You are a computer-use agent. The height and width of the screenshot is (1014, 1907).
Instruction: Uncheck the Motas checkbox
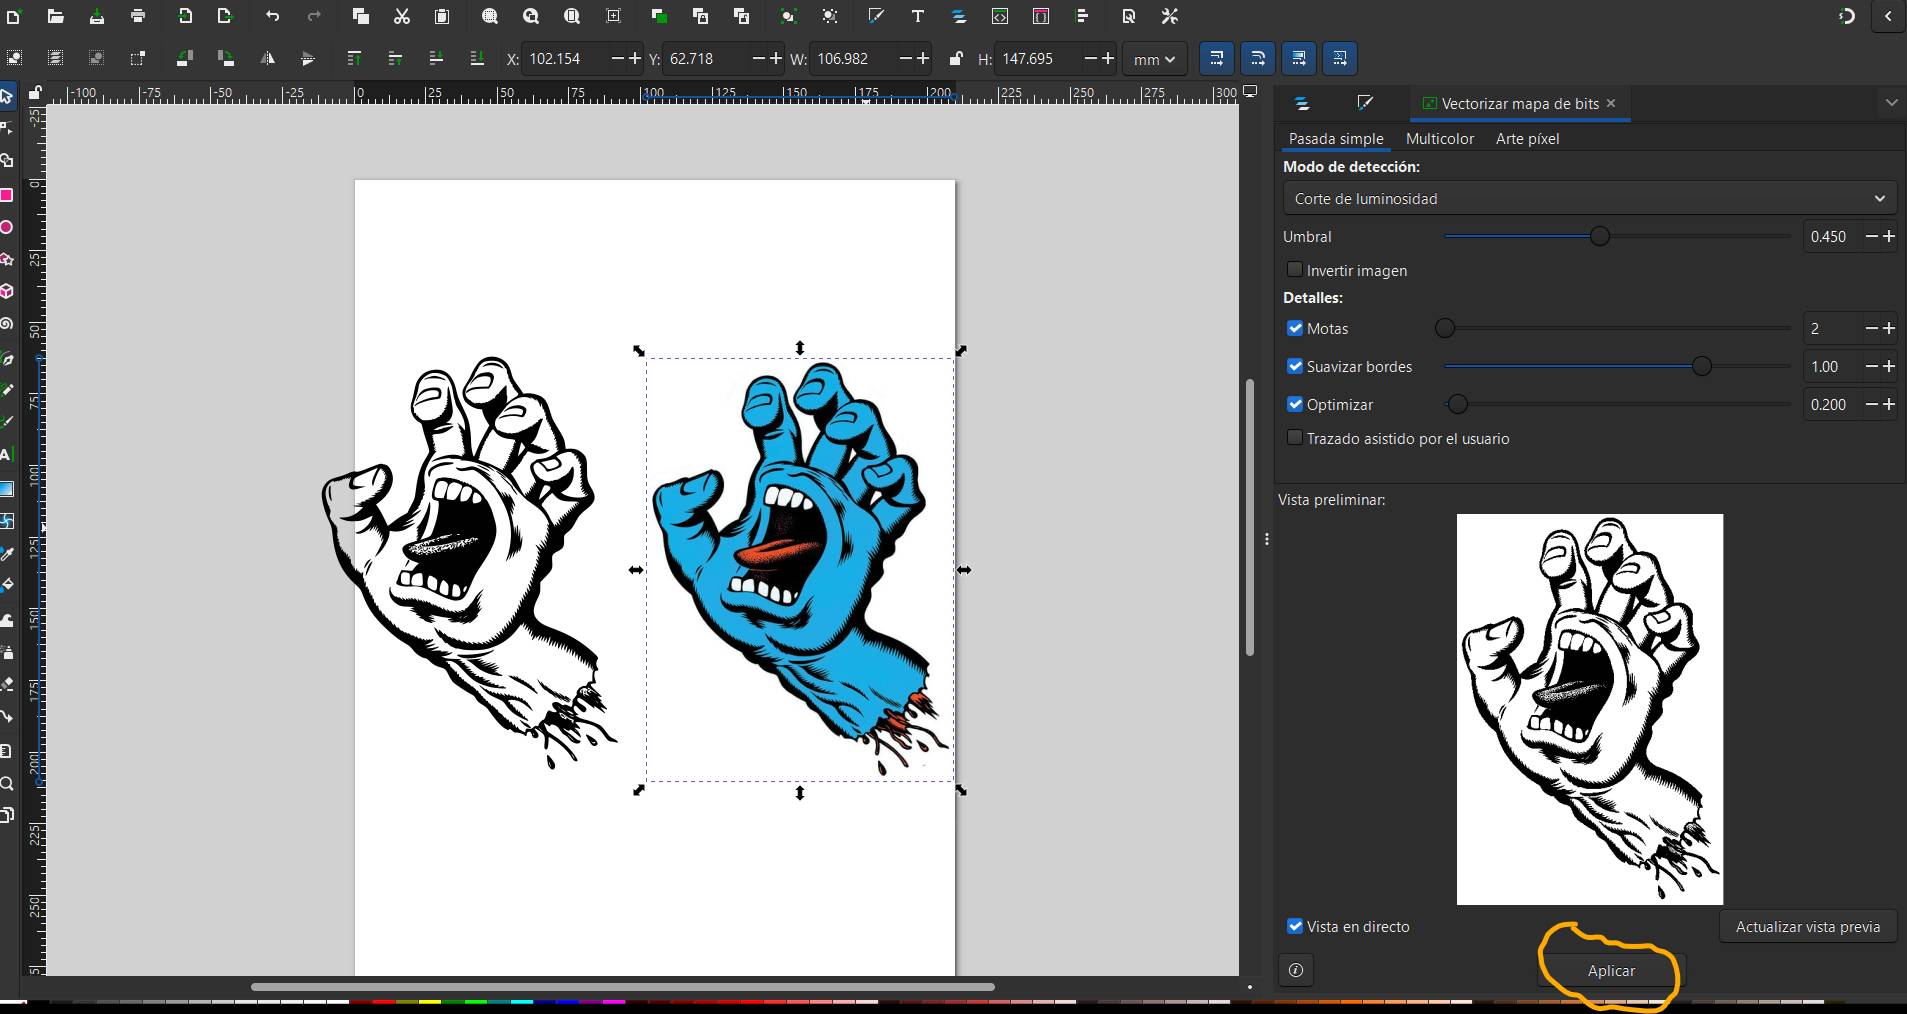click(1295, 328)
